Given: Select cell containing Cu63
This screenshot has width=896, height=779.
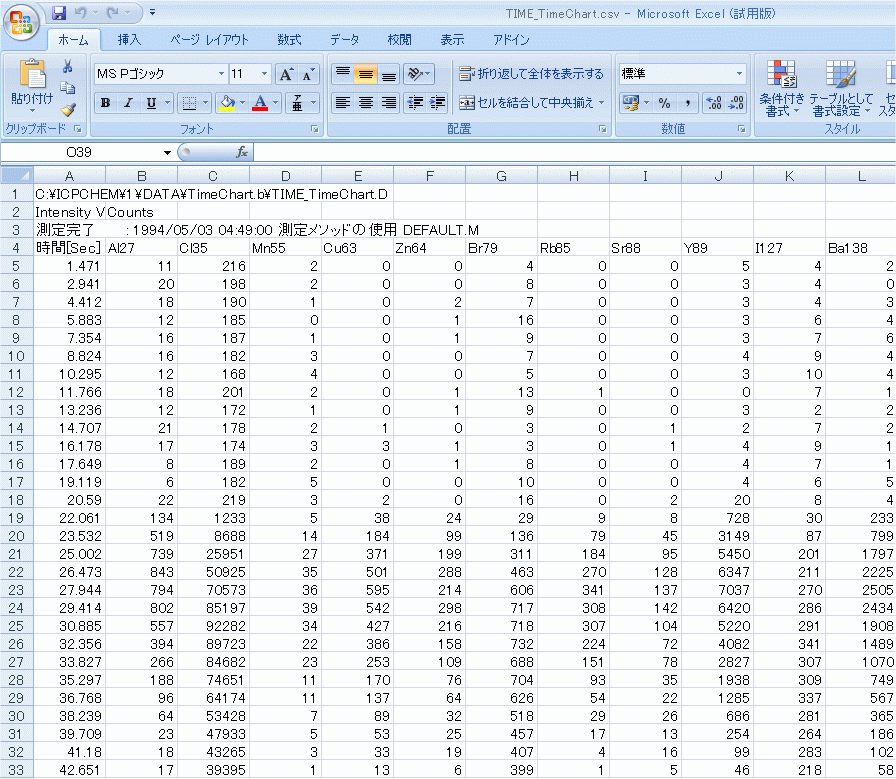Looking at the screenshot, I should (357, 248).
